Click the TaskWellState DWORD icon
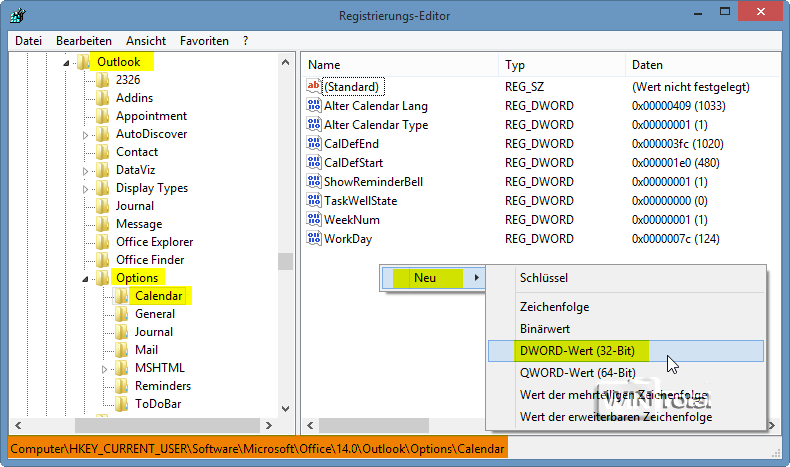The image size is (790, 467). click(x=313, y=201)
